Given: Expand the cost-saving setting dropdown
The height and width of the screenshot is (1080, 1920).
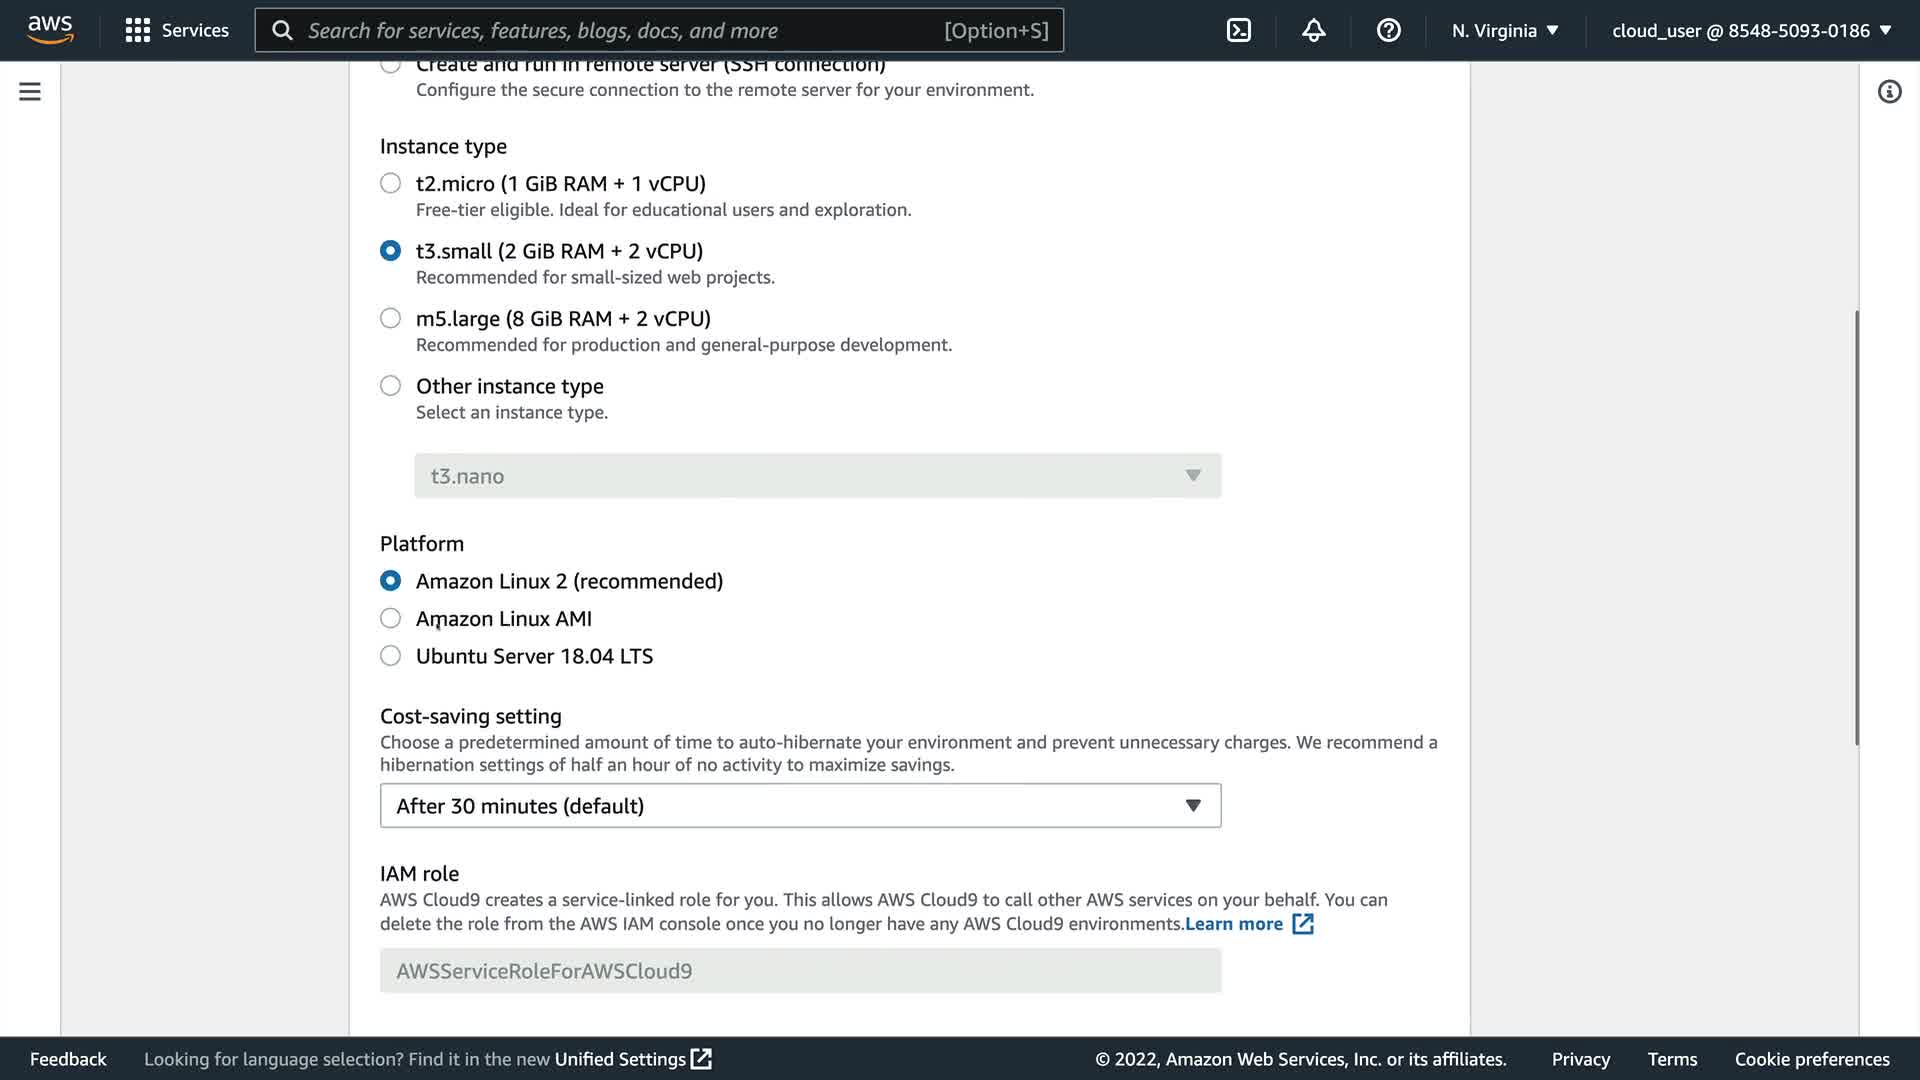Looking at the screenshot, I should click(800, 806).
